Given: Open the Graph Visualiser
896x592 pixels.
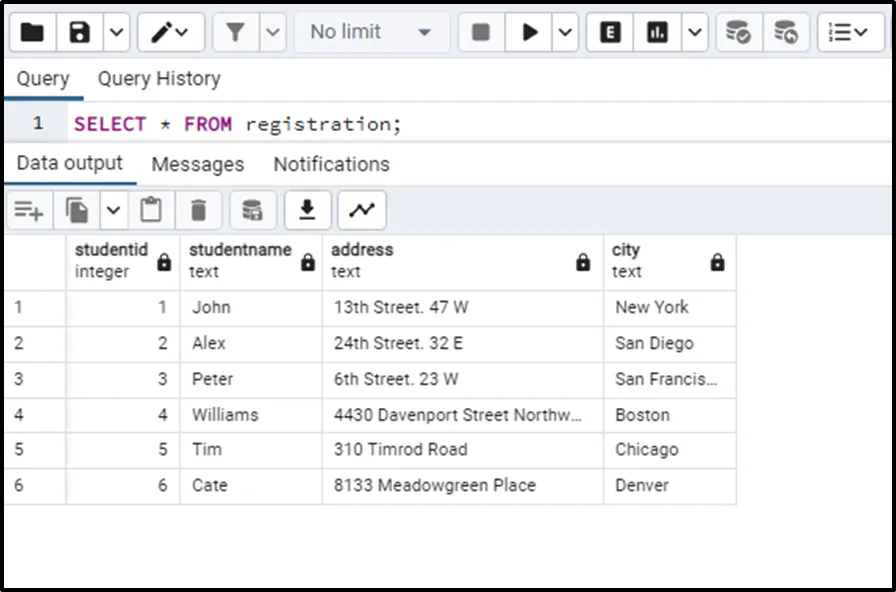Looking at the screenshot, I should click(361, 210).
